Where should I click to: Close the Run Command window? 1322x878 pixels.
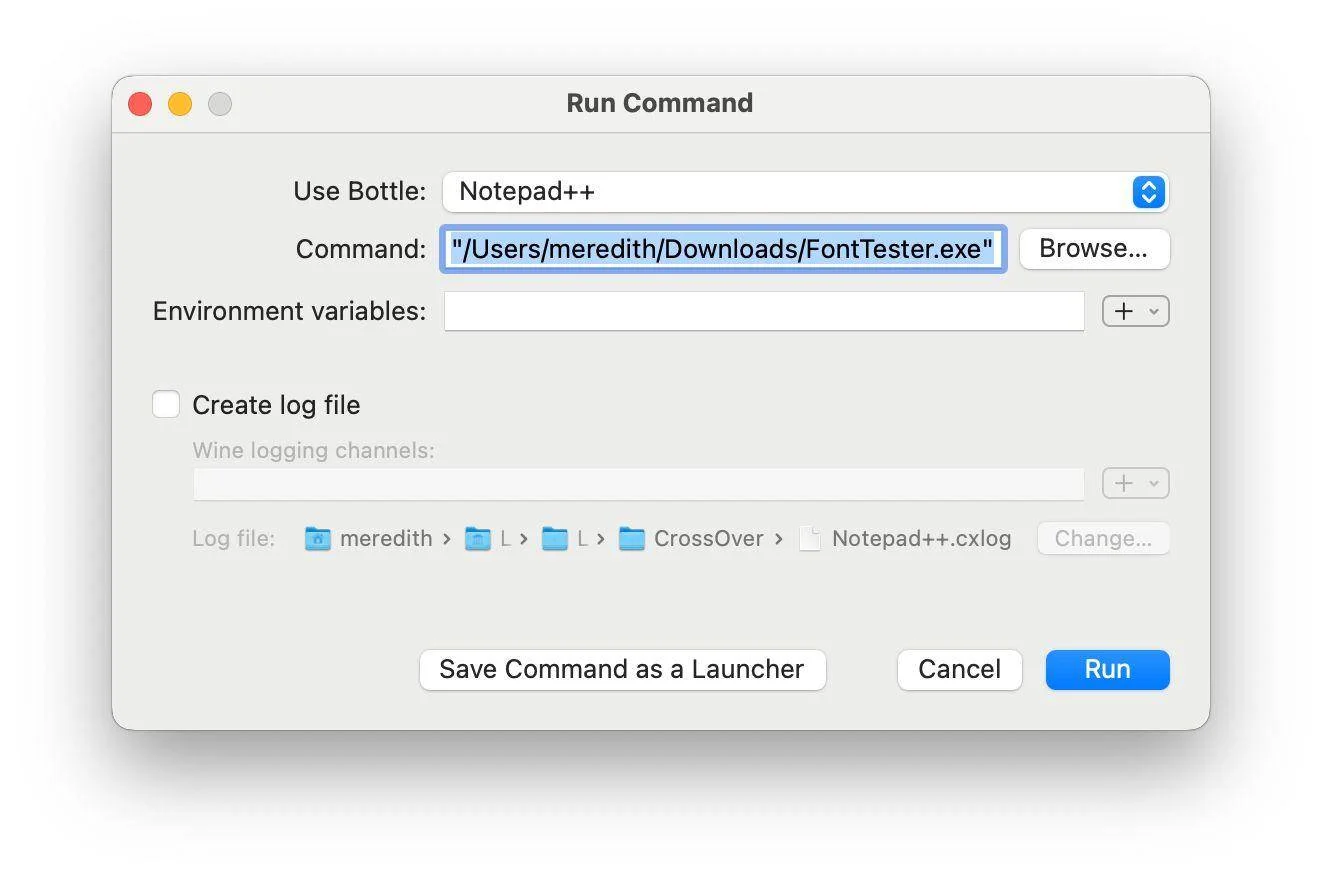[x=140, y=104]
